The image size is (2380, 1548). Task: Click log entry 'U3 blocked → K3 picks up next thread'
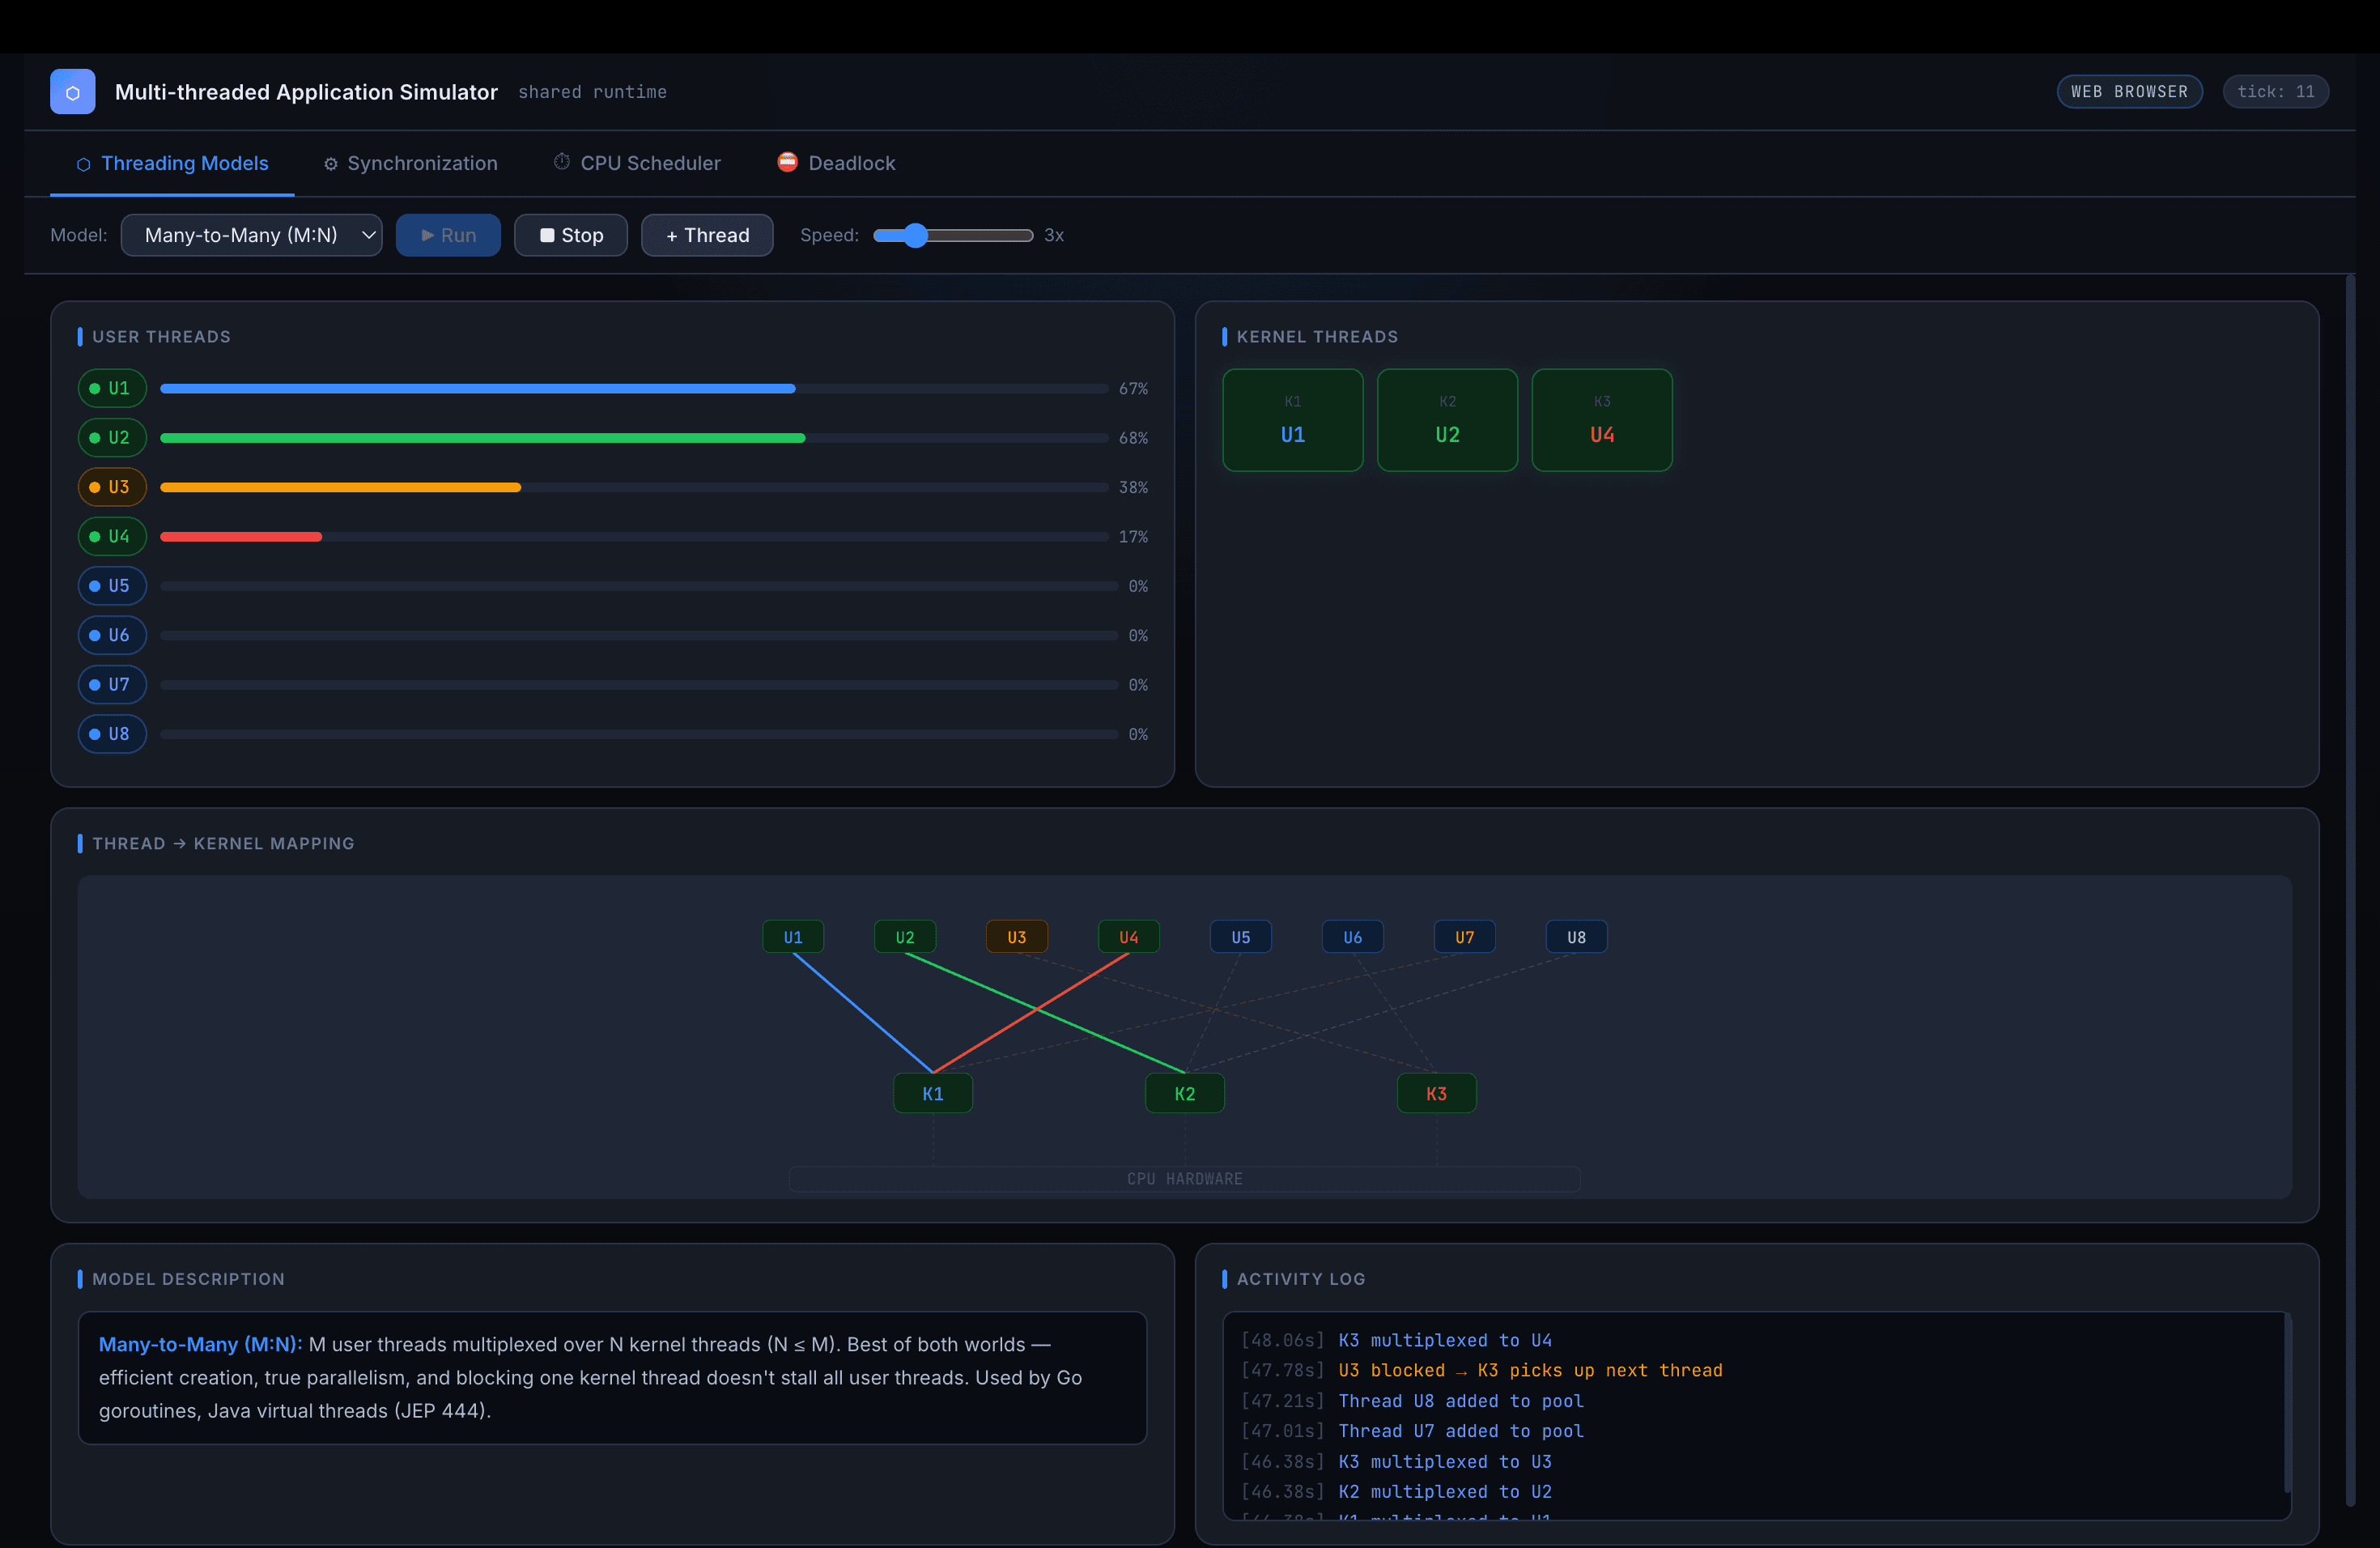pos(1530,1370)
